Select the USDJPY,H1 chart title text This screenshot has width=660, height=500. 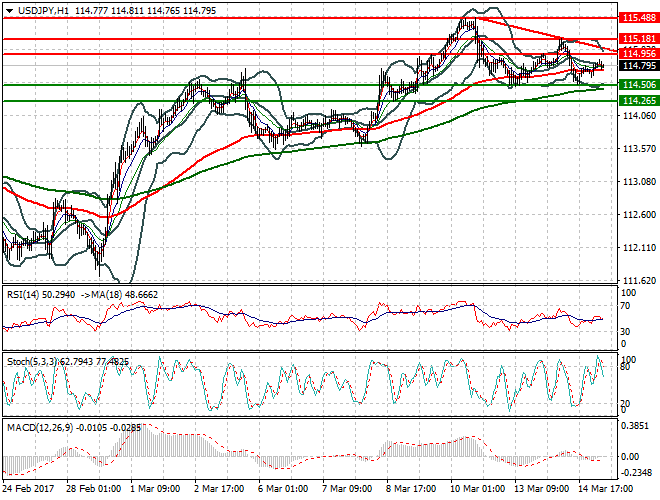(x=43, y=11)
